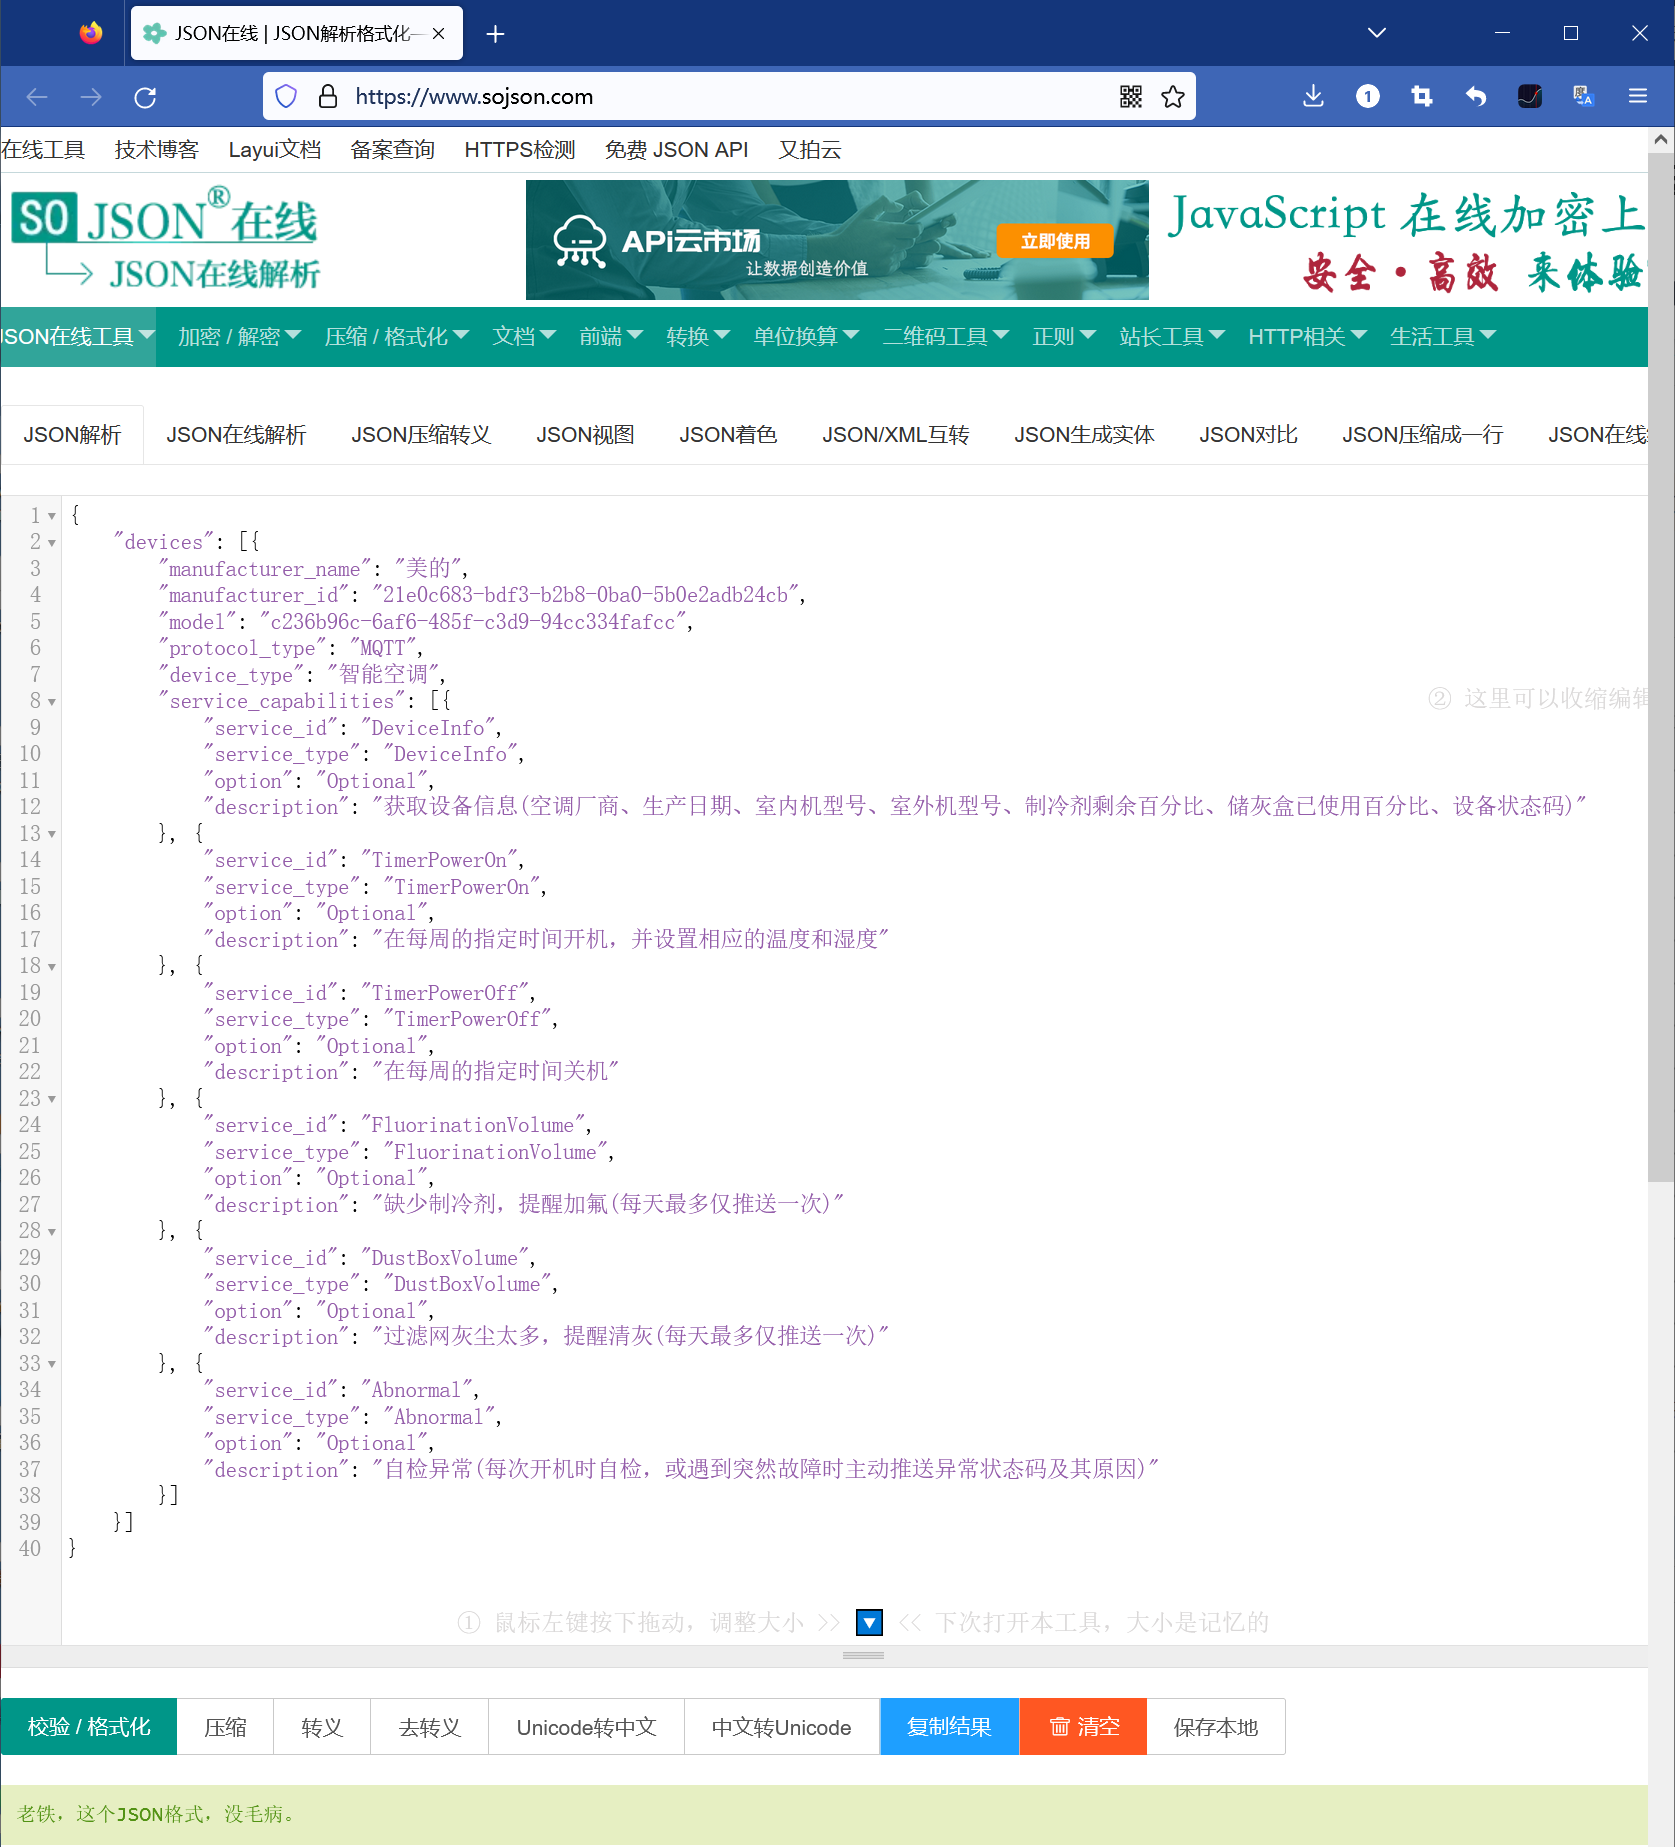Collapse service_capabilities fold on line 8
Screen dimensions: 1675x1847
(x=52, y=702)
